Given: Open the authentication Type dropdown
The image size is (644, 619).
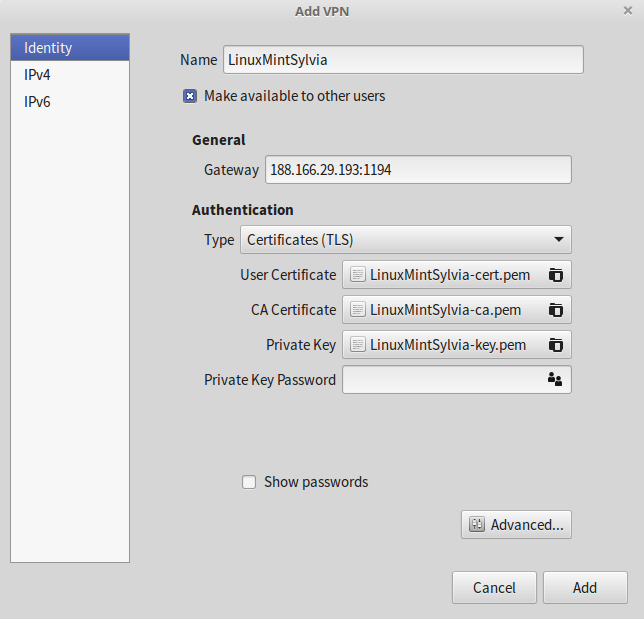Looking at the screenshot, I should pyautogui.click(x=405, y=240).
